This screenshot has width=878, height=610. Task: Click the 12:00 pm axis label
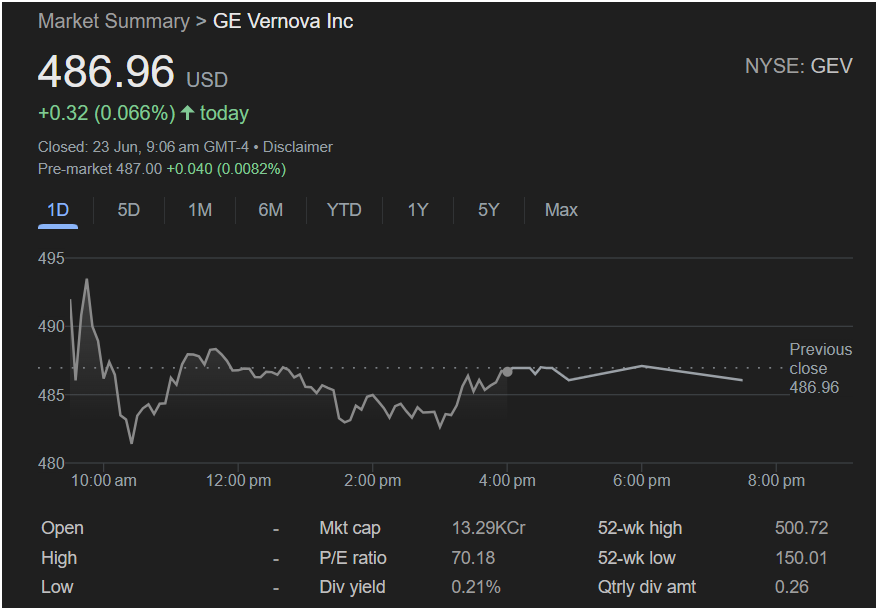tap(239, 481)
